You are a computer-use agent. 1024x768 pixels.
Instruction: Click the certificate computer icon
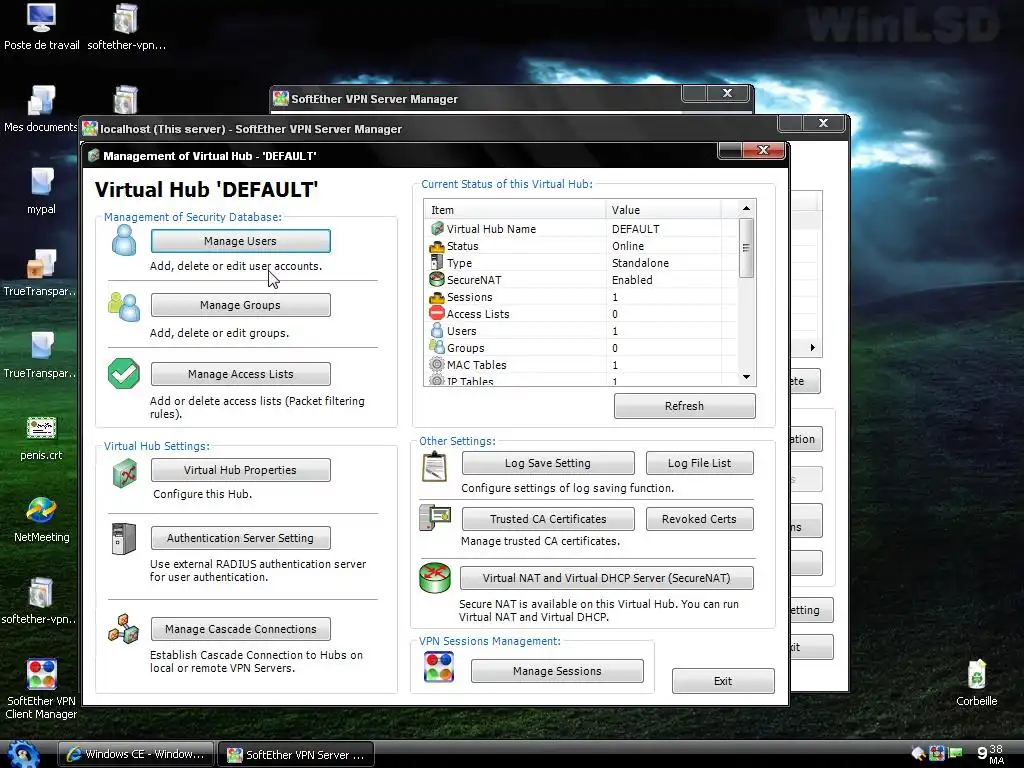pos(435,518)
